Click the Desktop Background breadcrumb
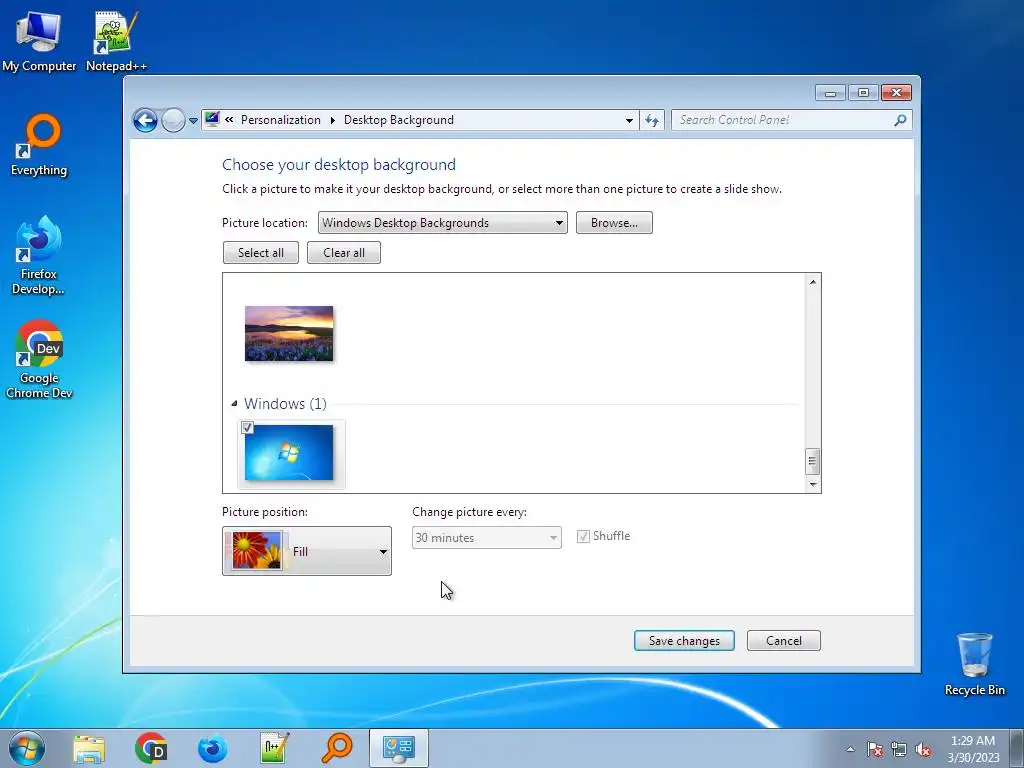The image size is (1024, 768). click(x=398, y=120)
